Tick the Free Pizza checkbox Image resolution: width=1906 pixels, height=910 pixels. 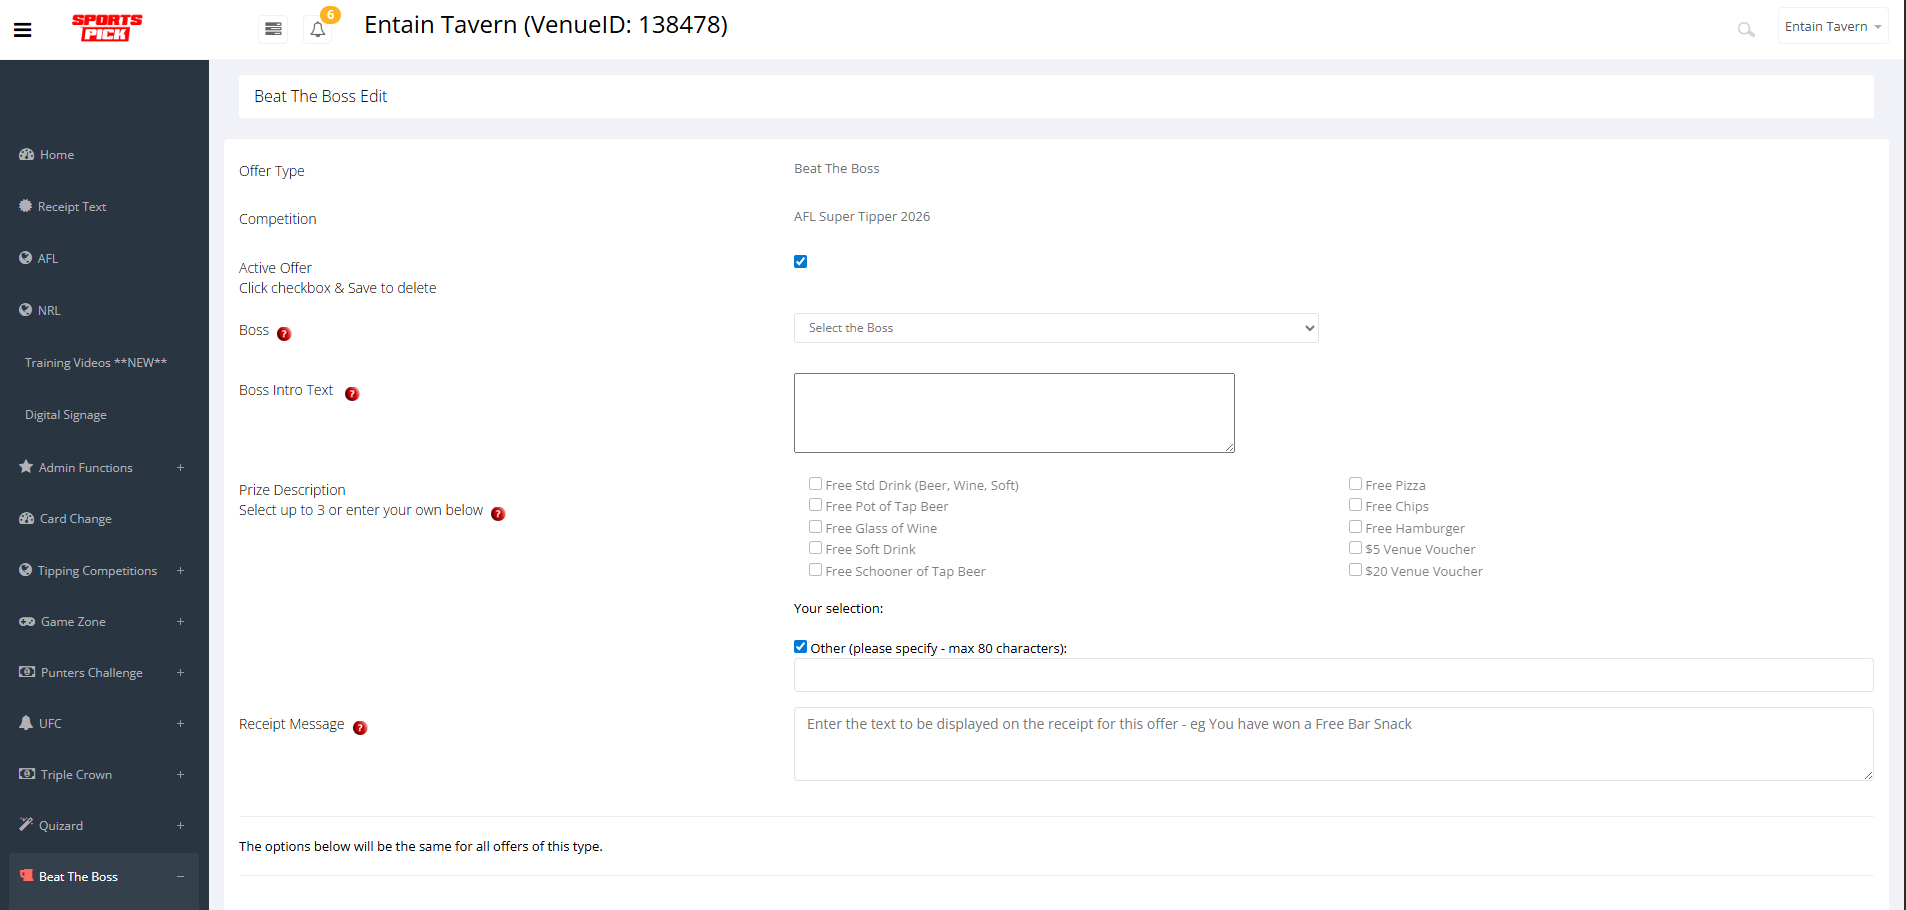[x=1355, y=484]
